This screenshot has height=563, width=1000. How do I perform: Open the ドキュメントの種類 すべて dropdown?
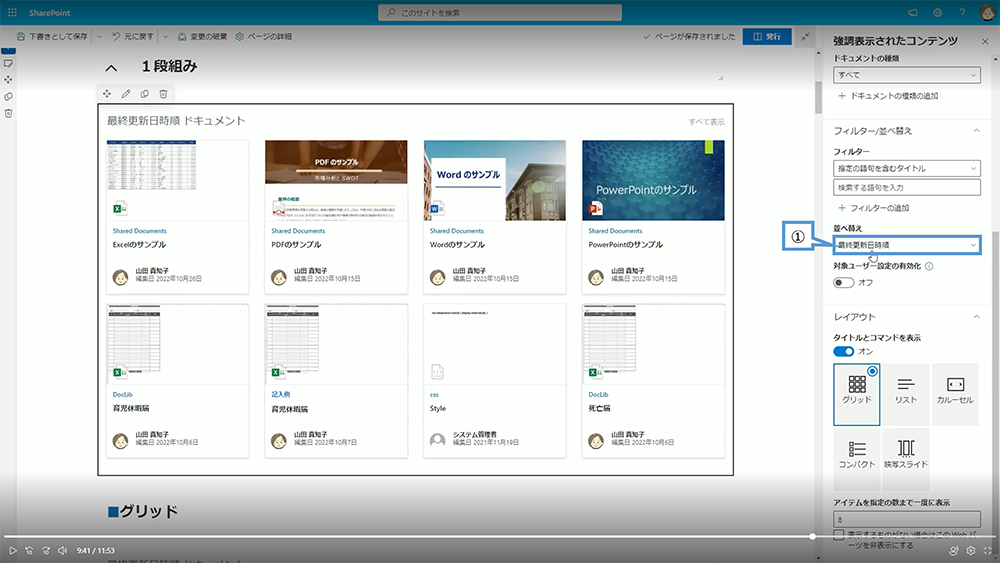click(906, 75)
